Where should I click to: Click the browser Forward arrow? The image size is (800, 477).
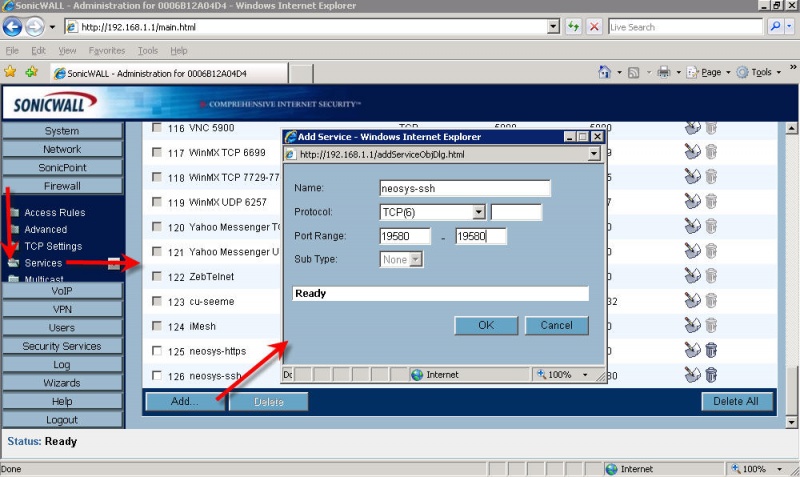[x=35, y=27]
